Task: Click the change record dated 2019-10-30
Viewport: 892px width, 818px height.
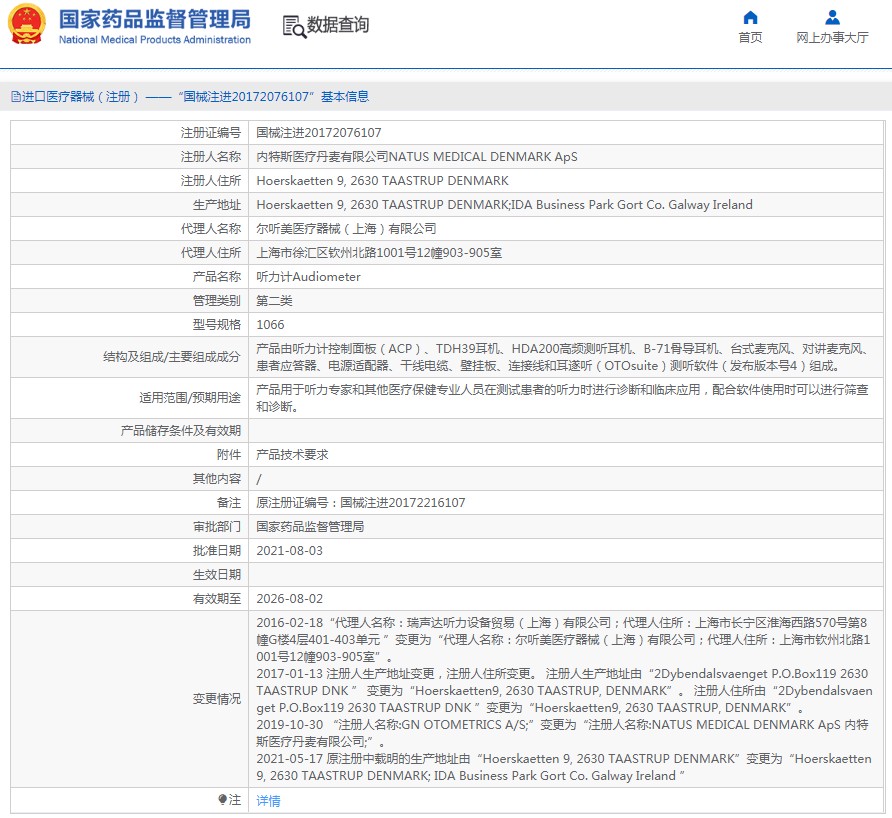Action: [x=562, y=733]
